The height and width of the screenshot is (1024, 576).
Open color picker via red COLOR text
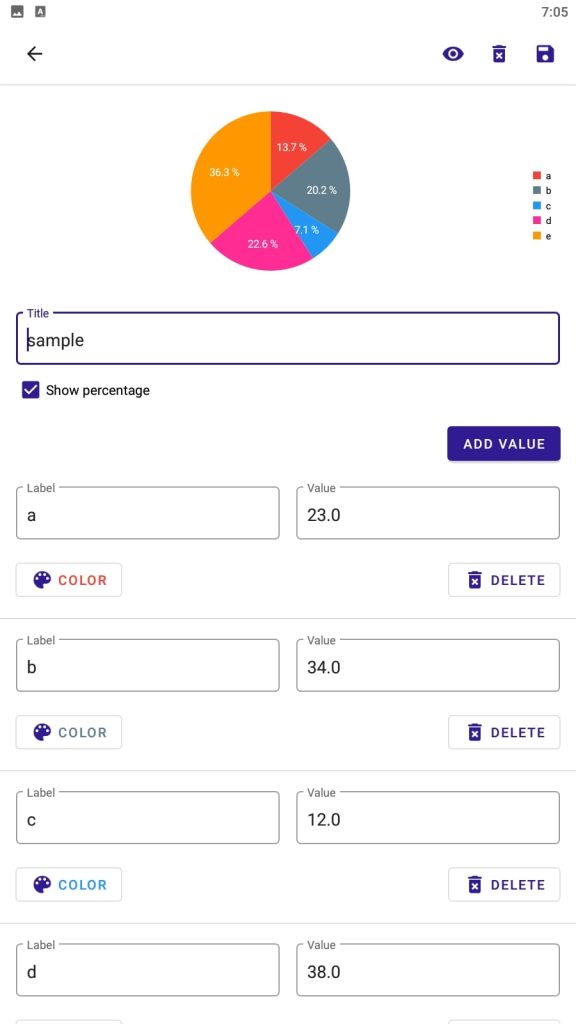pos(82,580)
